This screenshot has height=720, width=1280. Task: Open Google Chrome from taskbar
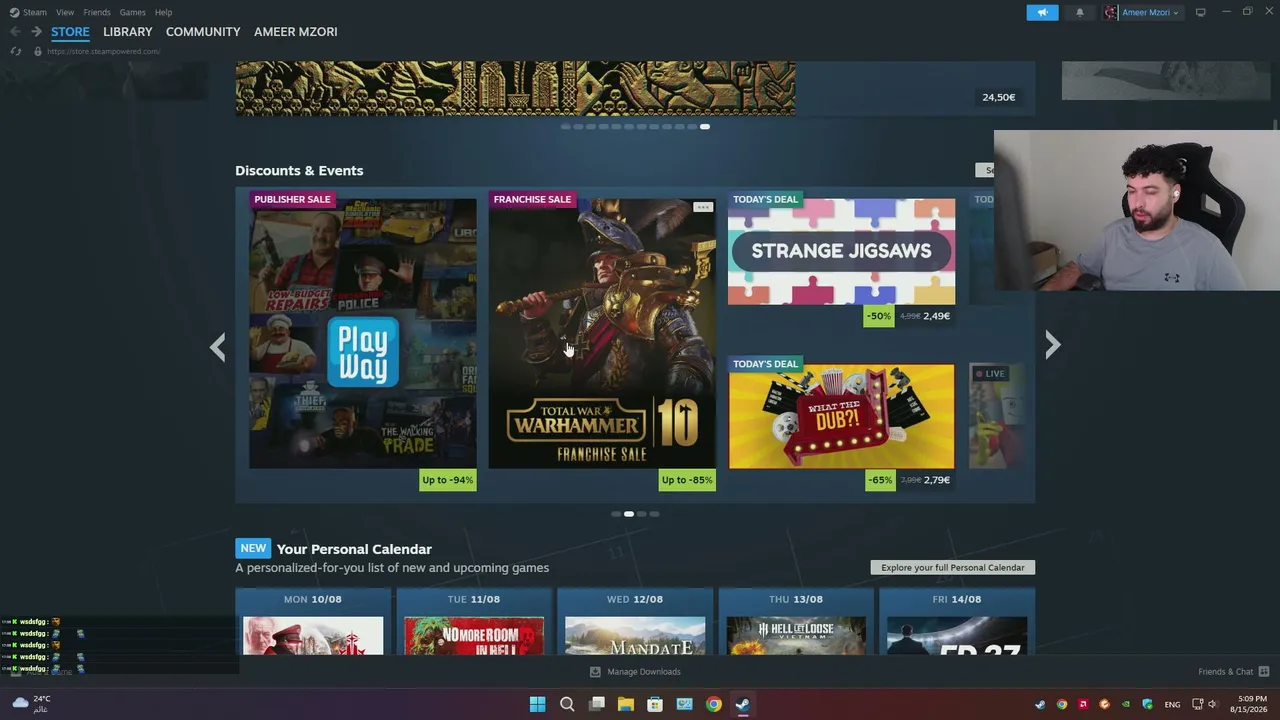(713, 704)
